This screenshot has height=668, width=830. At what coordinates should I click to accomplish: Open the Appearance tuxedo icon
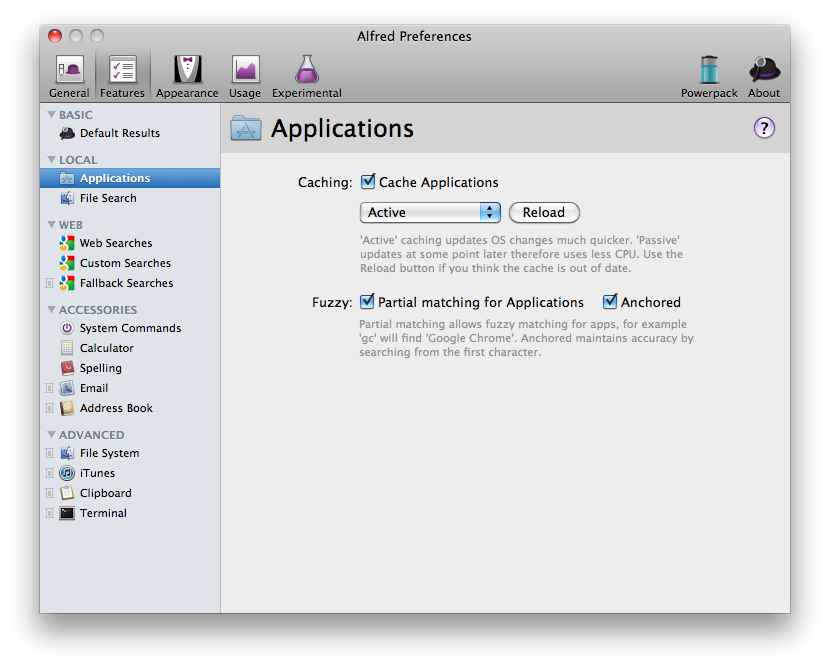click(187, 69)
